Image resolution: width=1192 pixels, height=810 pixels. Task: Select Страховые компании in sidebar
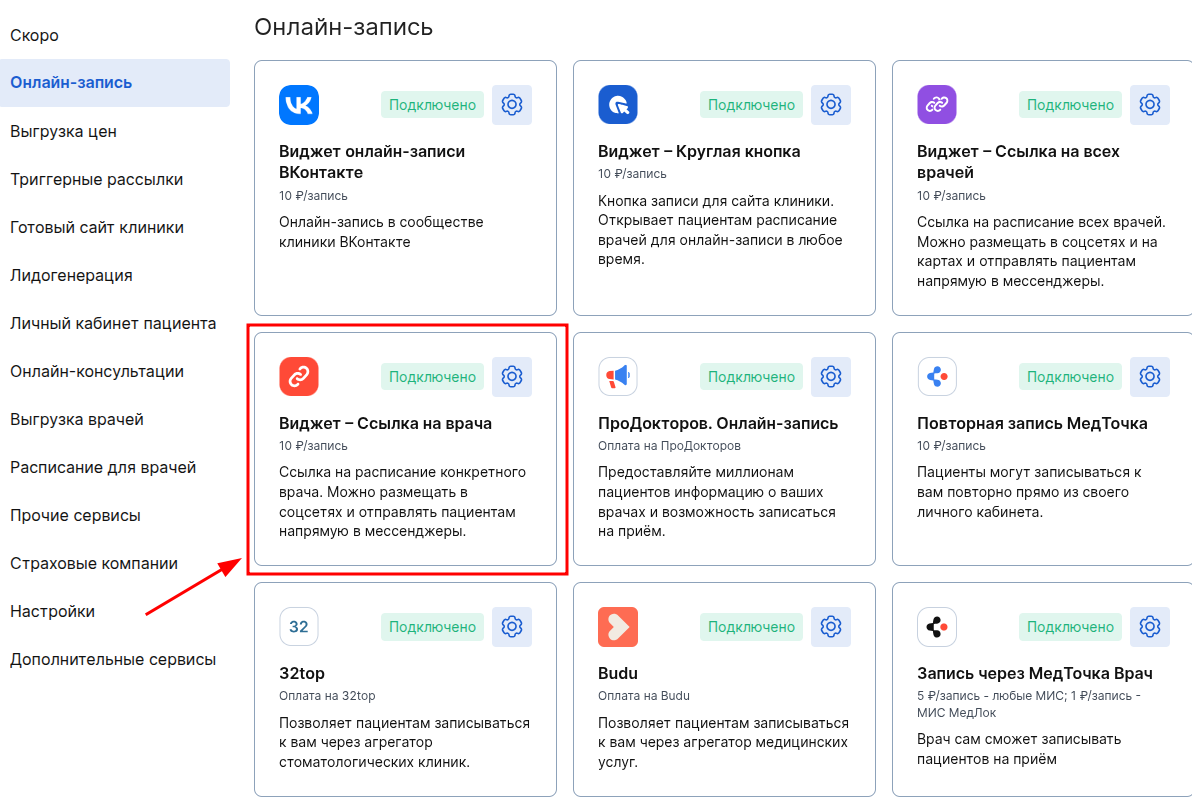click(x=94, y=564)
